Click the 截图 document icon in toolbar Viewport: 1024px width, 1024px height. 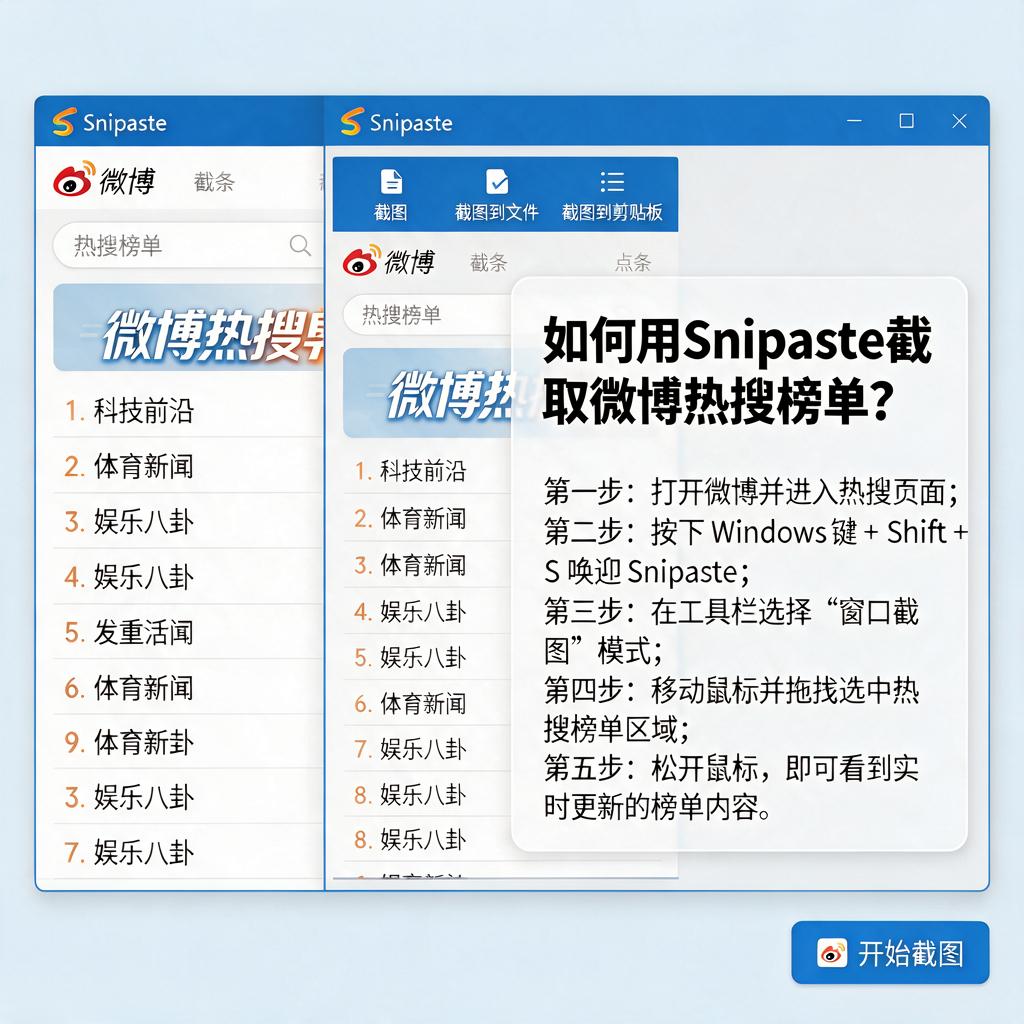391,182
